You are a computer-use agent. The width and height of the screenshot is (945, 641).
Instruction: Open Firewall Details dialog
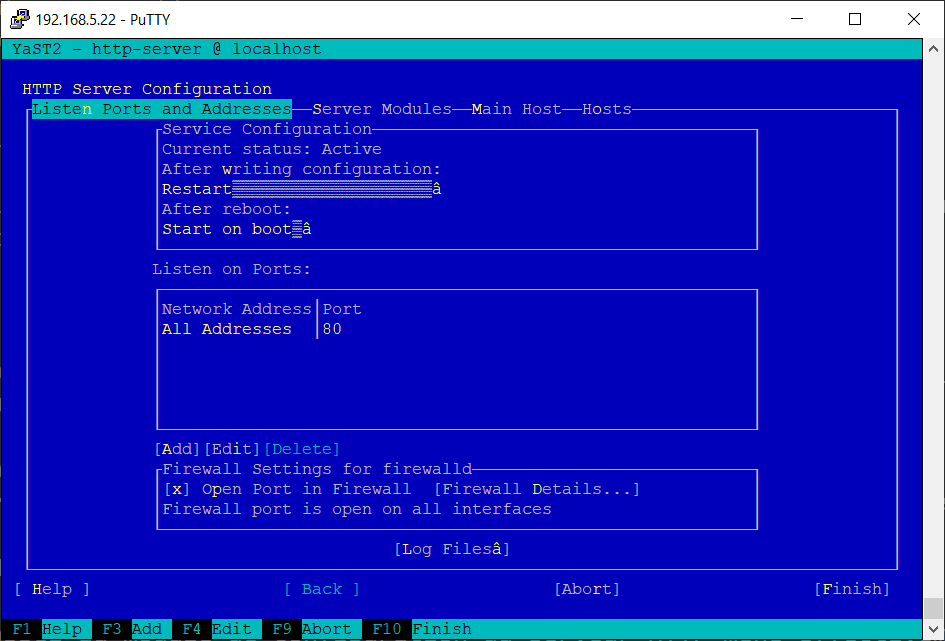(536, 489)
